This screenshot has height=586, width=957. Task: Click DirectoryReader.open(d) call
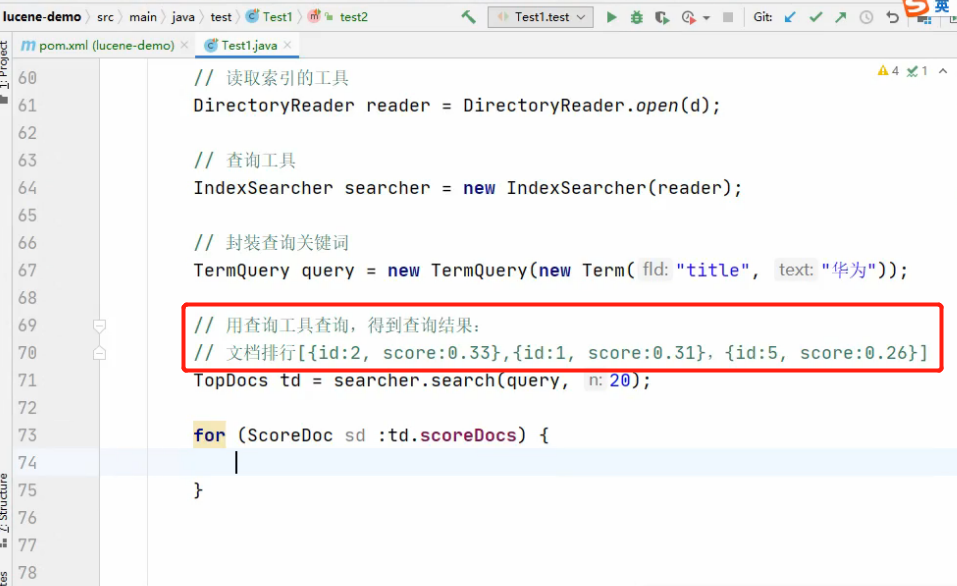pos(585,106)
